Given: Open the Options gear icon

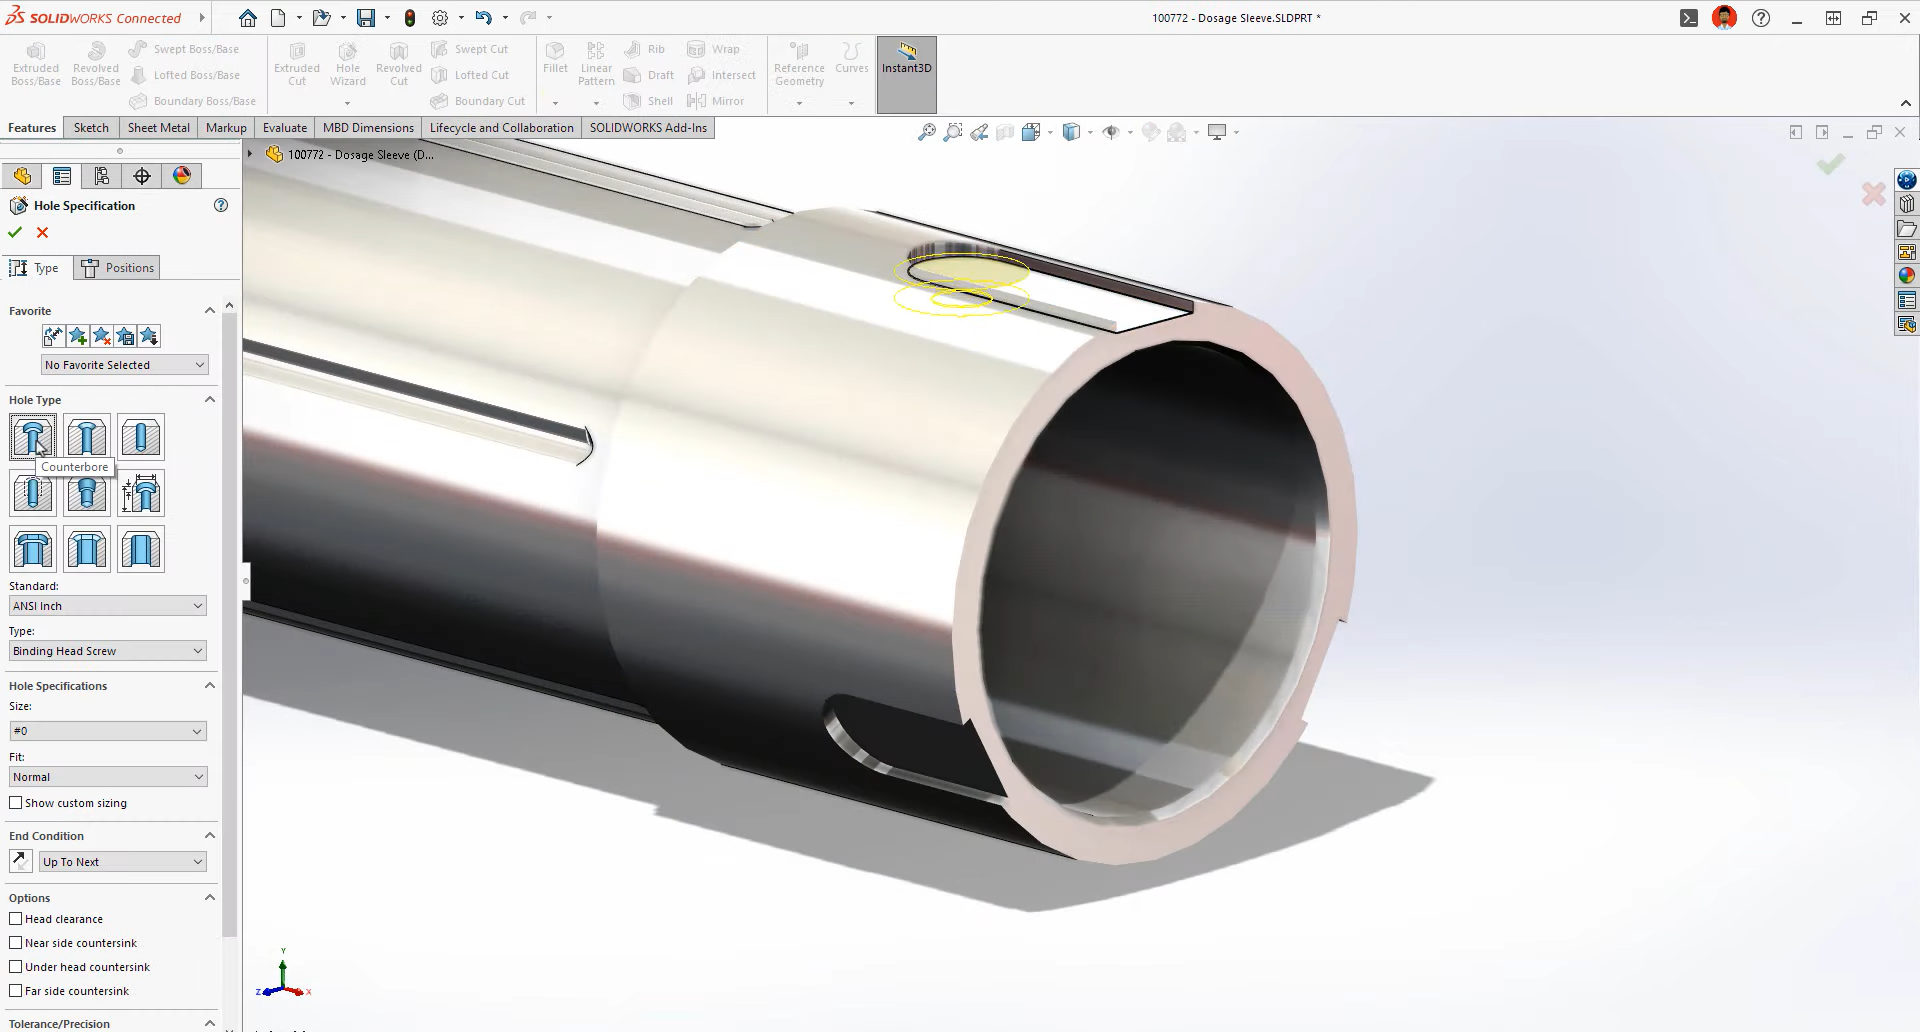Looking at the screenshot, I should pos(440,18).
